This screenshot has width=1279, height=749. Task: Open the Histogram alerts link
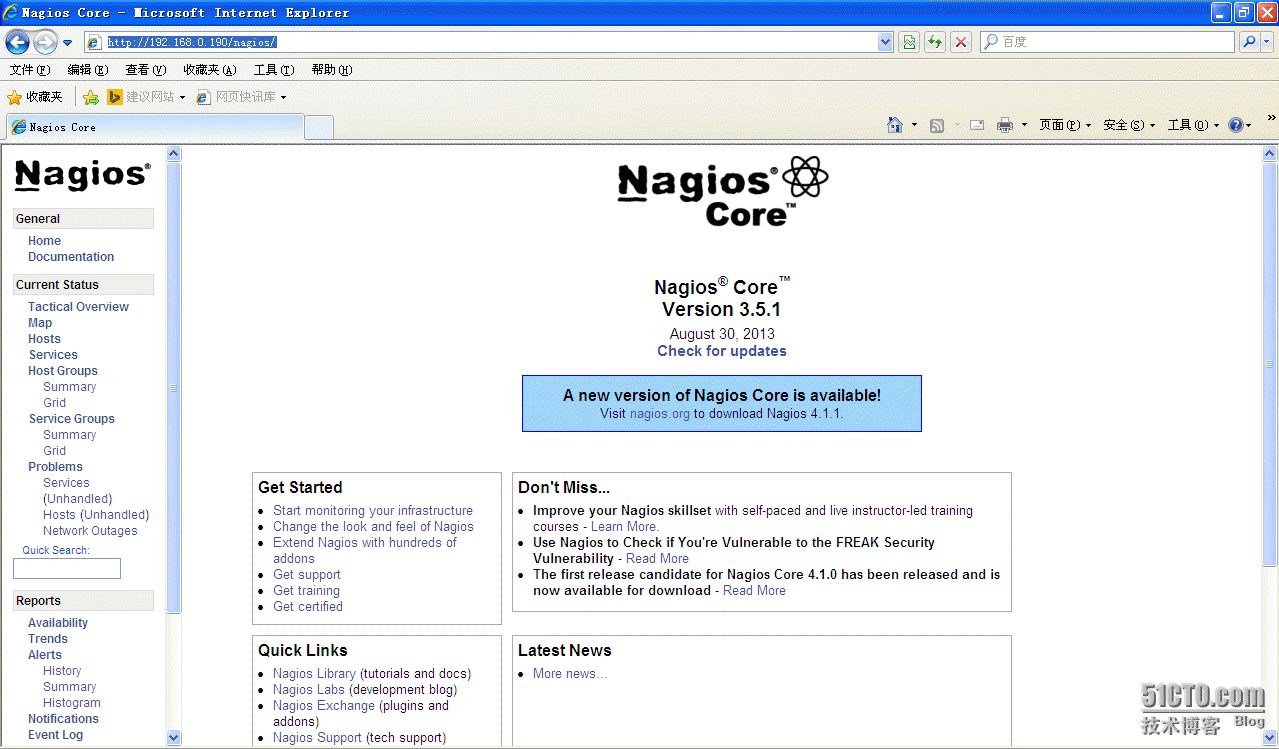pos(72,703)
